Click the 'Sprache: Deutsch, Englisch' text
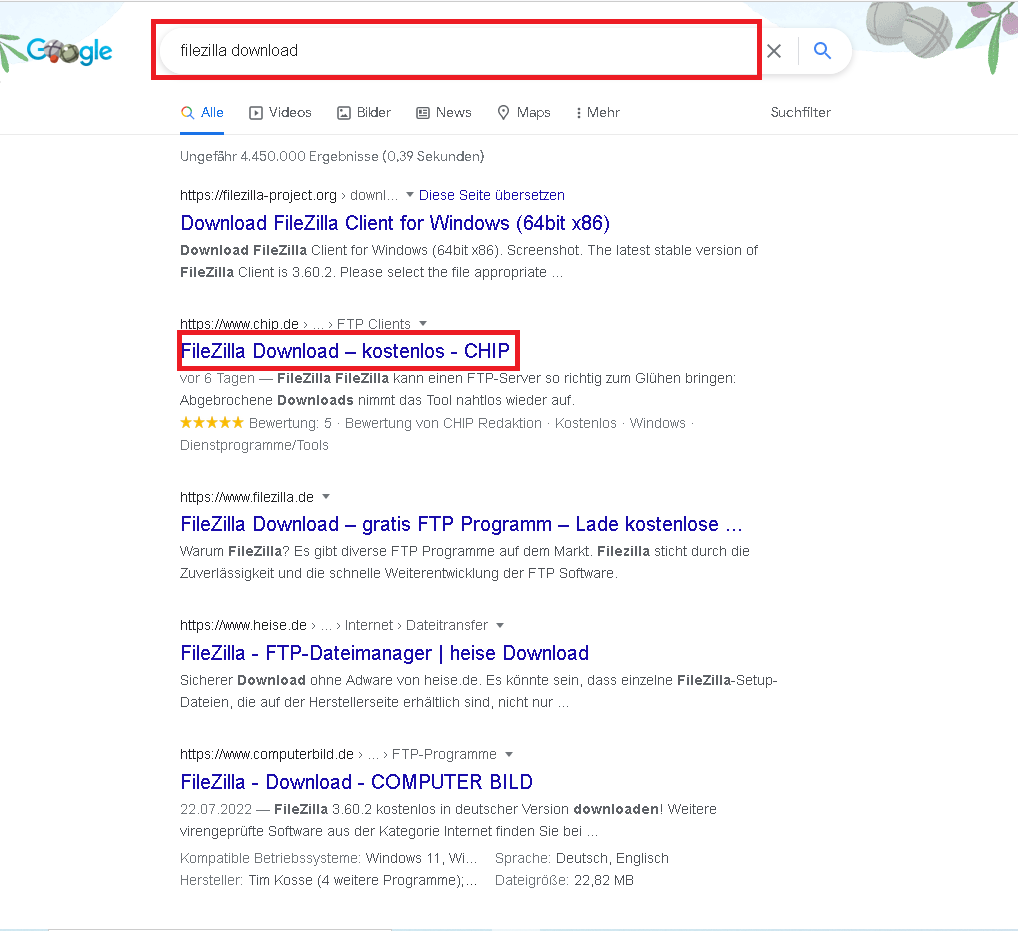This screenshot has height=931, width=1018. [582, 858]
